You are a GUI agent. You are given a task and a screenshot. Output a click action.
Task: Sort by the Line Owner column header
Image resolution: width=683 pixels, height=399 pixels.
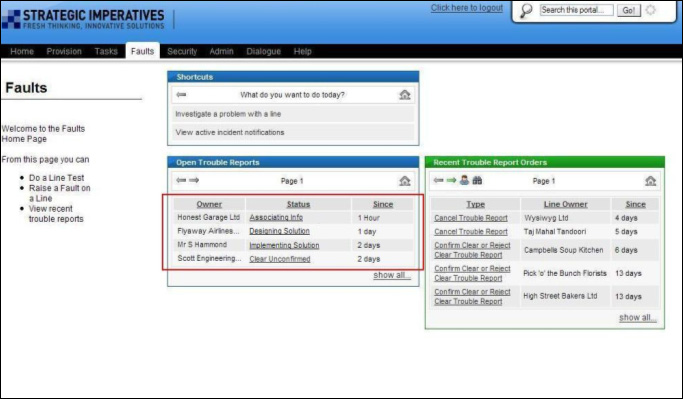[565, 204]
